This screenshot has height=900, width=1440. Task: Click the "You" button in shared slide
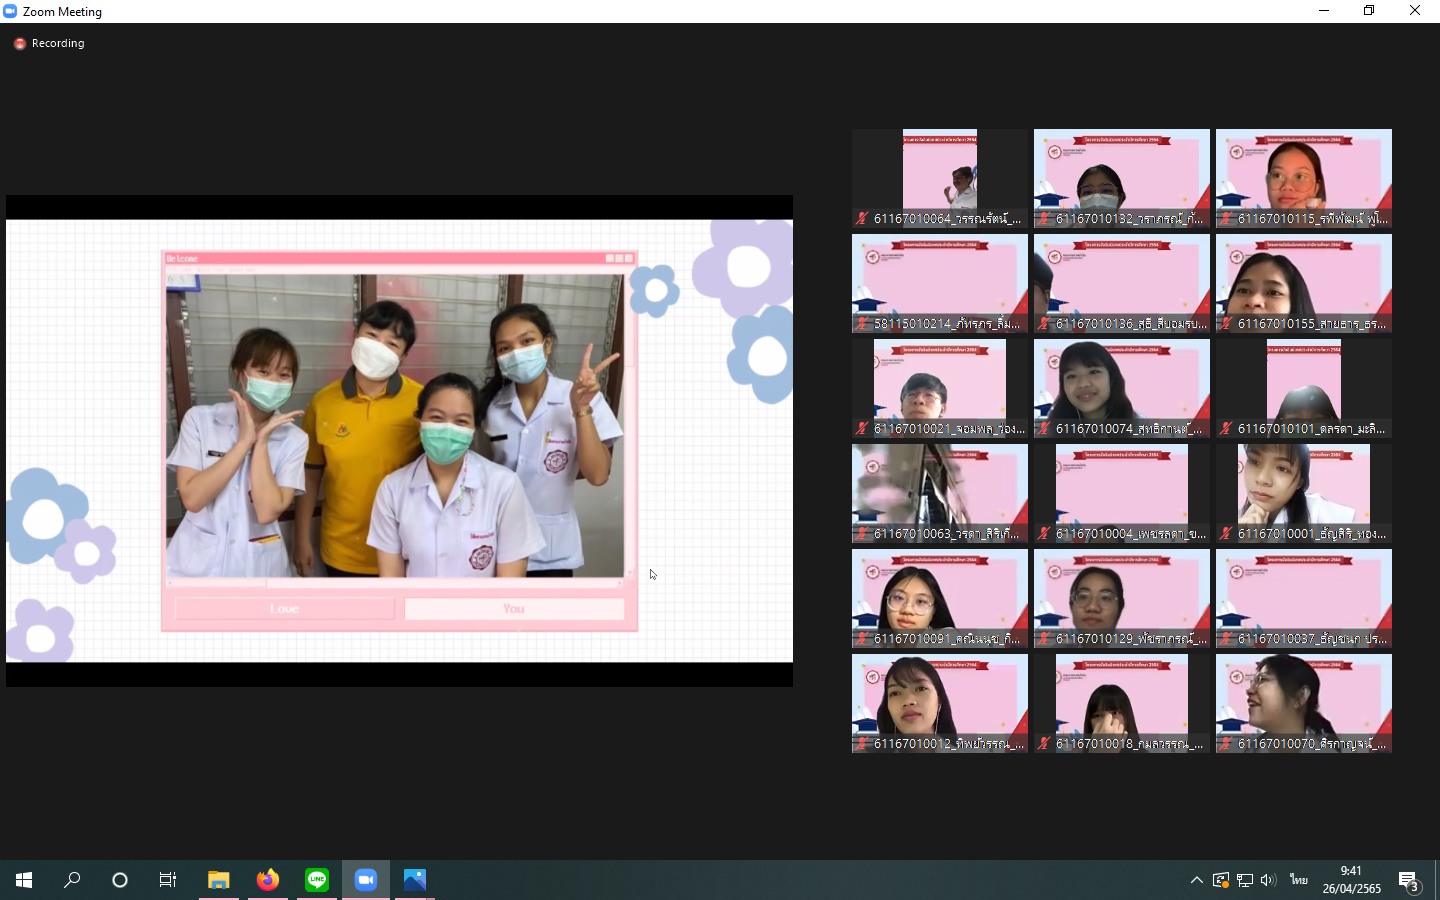(514, 609)
